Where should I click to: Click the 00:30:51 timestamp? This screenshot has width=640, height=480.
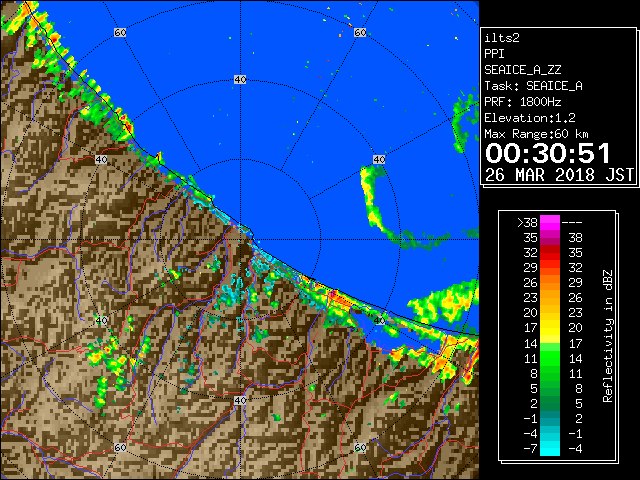548,153
